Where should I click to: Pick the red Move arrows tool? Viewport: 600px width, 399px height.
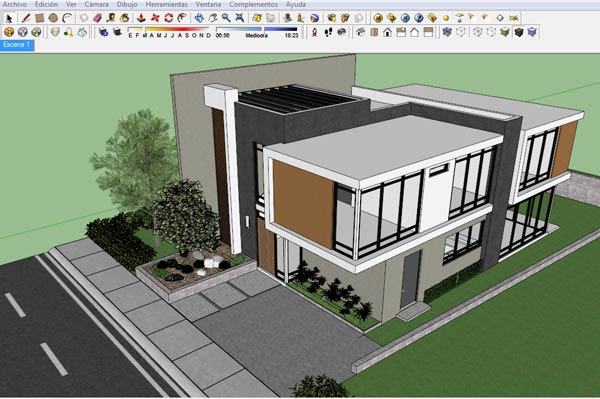click(x=155, y=18)
